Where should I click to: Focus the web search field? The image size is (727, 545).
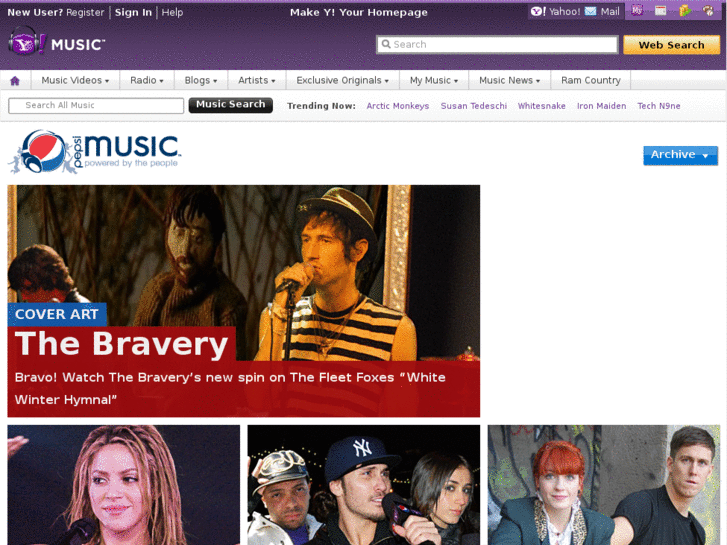497,45
